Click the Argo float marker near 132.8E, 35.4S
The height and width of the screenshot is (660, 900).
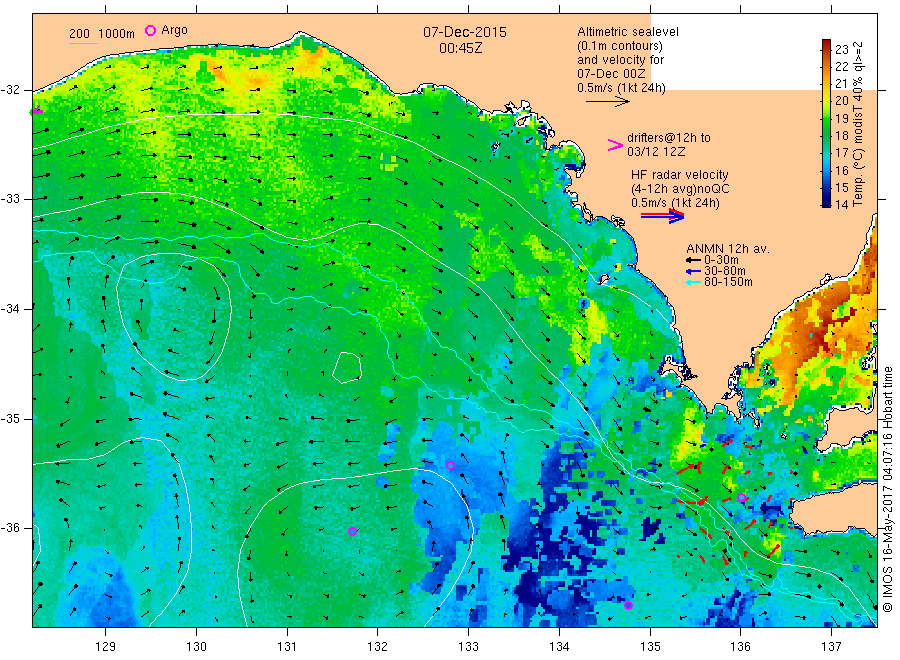(x=451, y=465)
